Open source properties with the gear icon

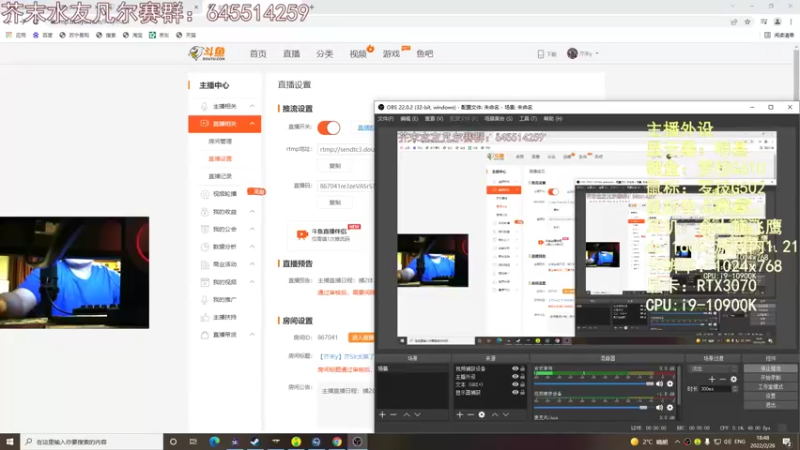[482, 415]
